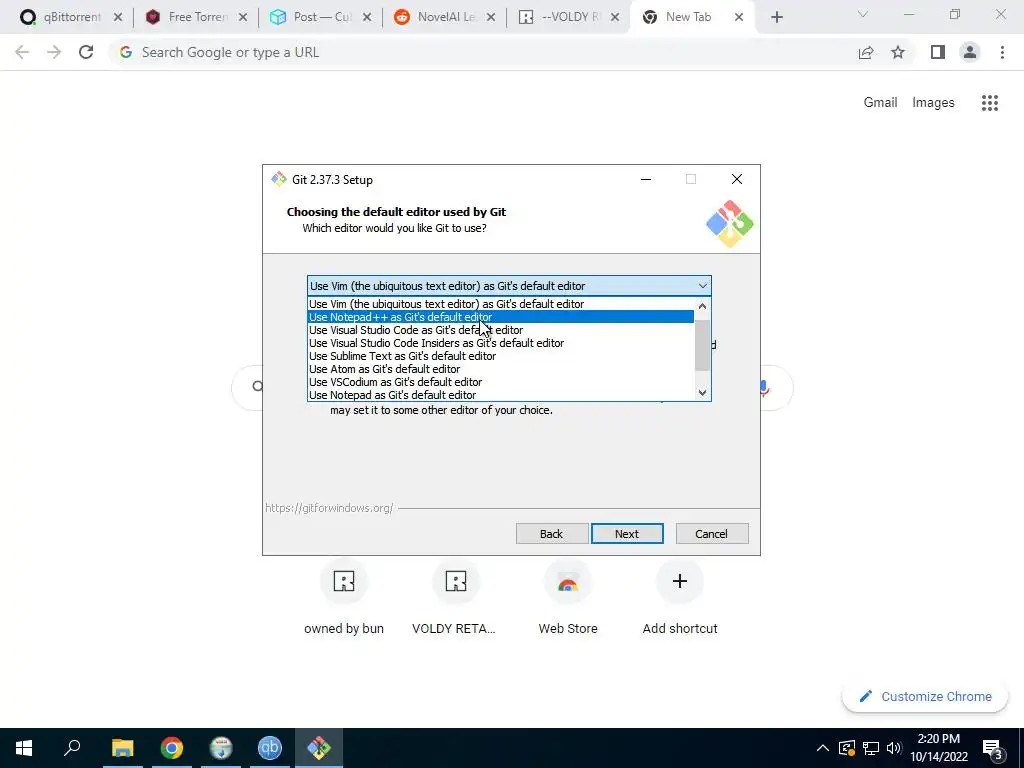Open Chrome three-dot menu
Image resolution: width=1024 pixels, height=768 pixels.
coord(1002,52)
